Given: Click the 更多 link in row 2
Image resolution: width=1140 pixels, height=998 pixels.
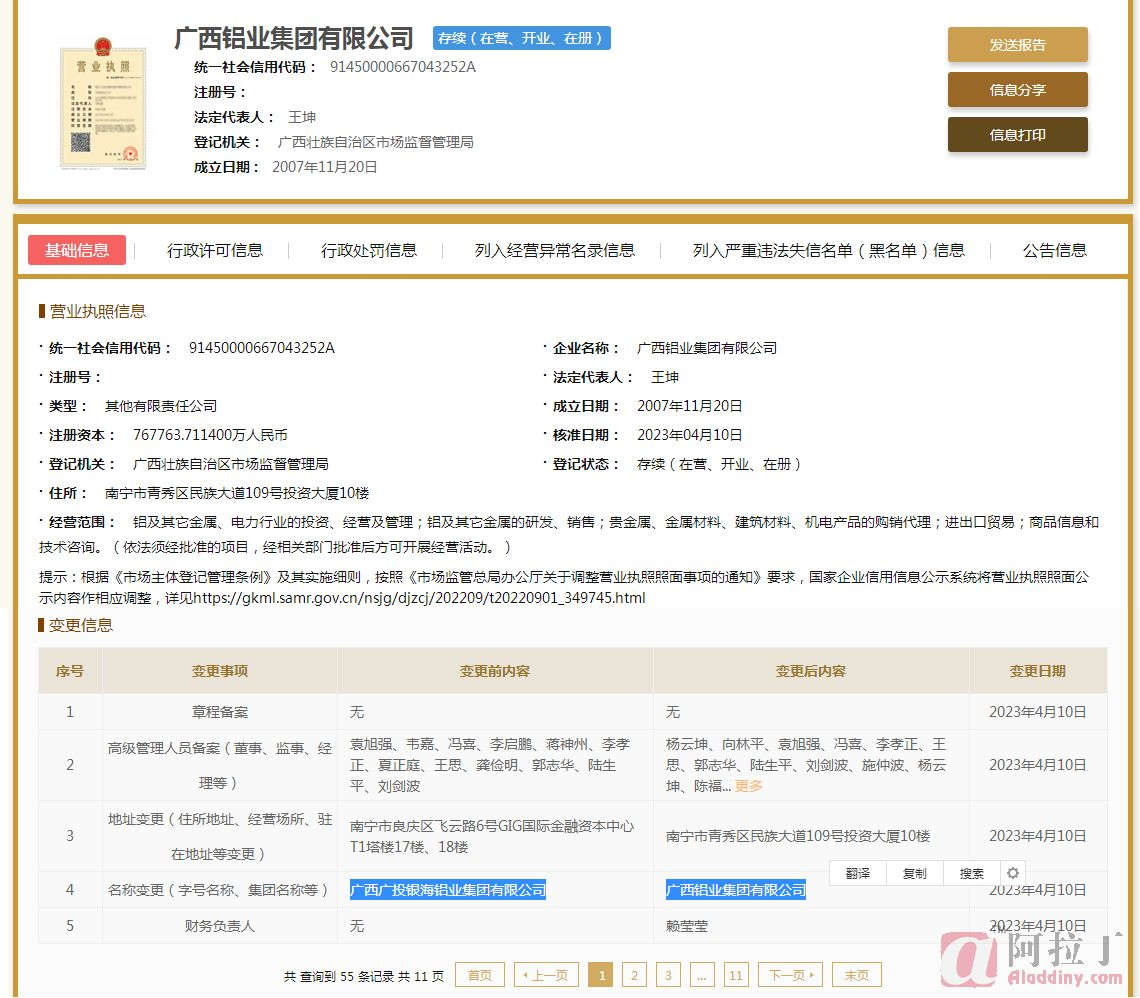Looking at the screenshot, I should click(748, 786).
